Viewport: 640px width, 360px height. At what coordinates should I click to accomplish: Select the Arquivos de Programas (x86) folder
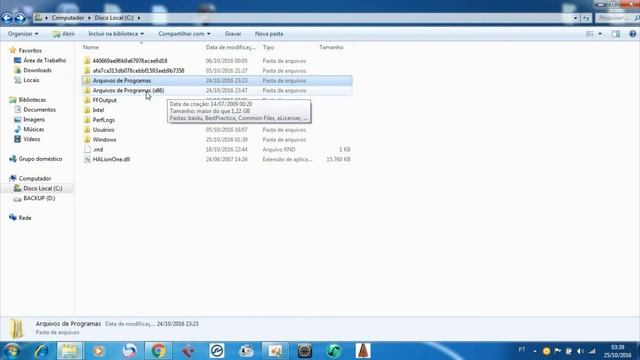pyautogui.click(x=217, y=90)
